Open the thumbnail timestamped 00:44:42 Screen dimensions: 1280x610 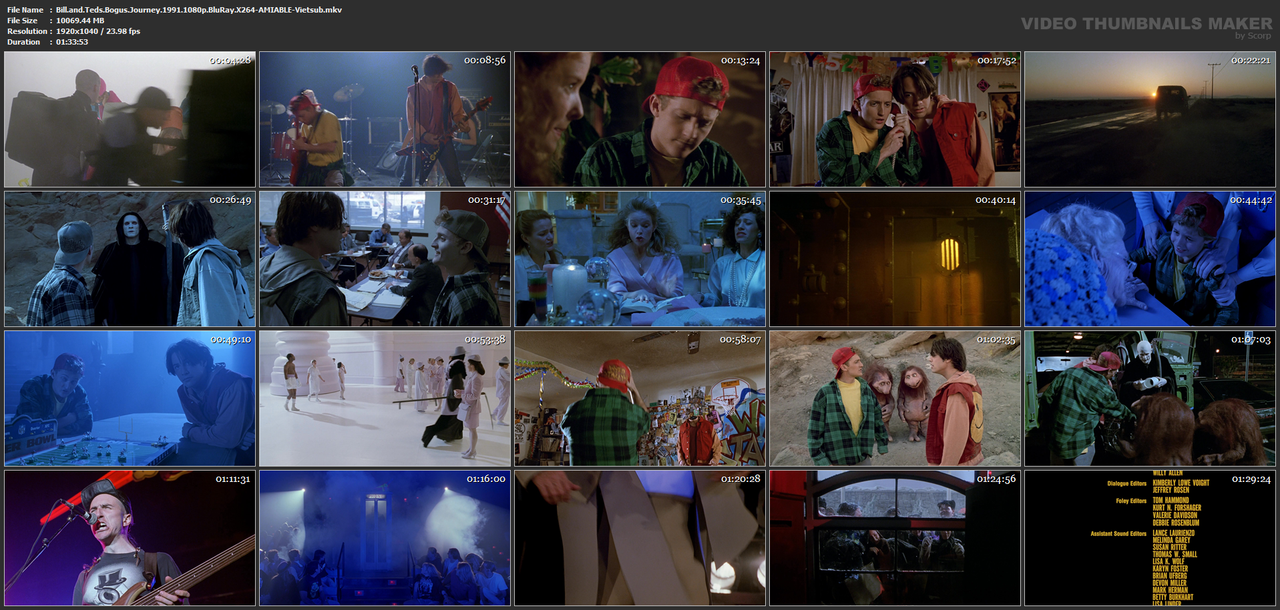click(1149, 259)
